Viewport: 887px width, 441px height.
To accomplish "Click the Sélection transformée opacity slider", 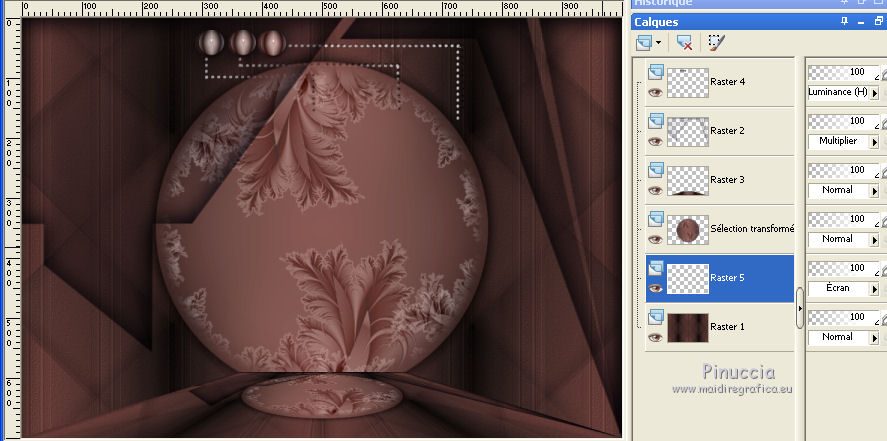I will point(843,219).
